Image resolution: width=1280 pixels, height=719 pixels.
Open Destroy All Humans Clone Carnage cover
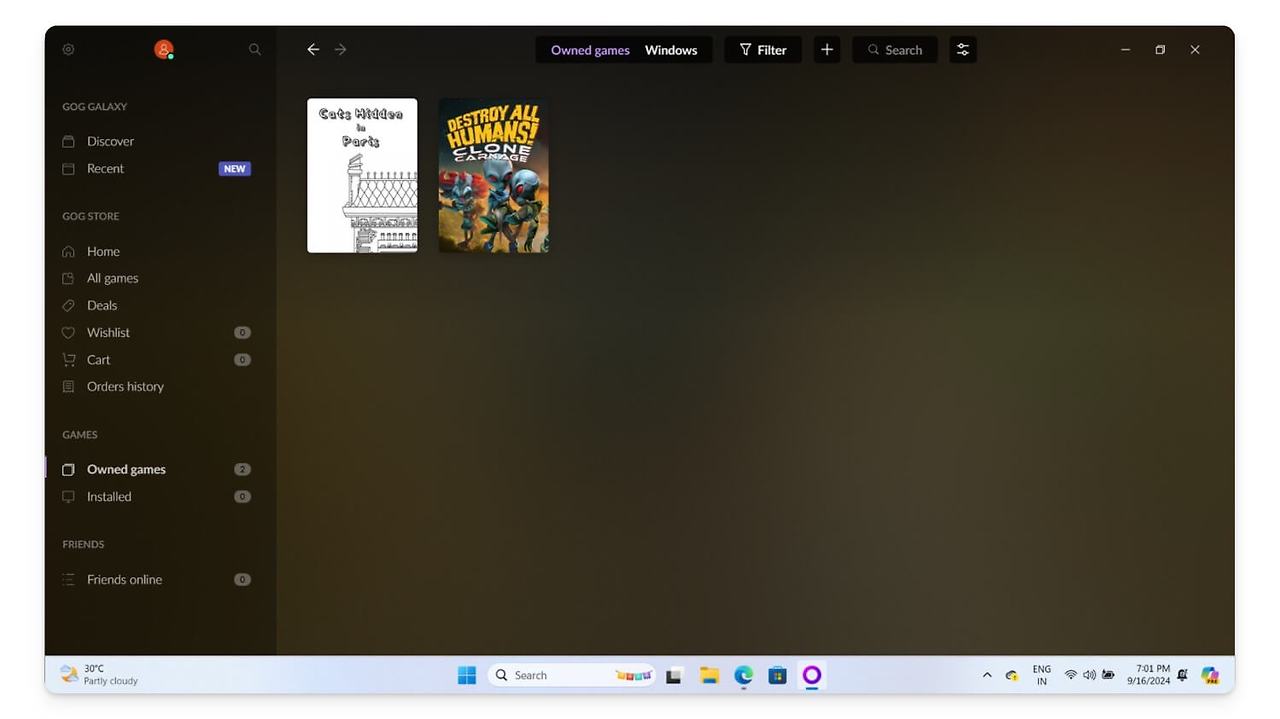493,175
